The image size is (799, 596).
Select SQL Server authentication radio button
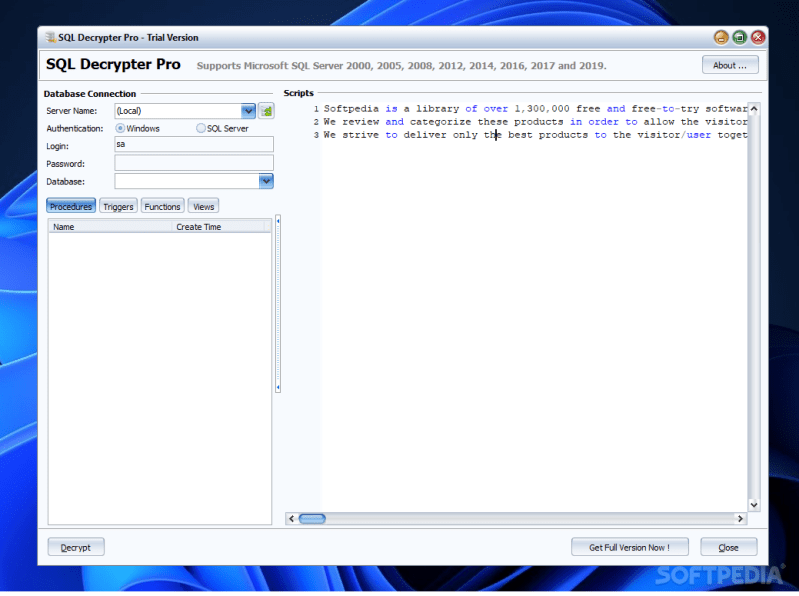[201, 128]
